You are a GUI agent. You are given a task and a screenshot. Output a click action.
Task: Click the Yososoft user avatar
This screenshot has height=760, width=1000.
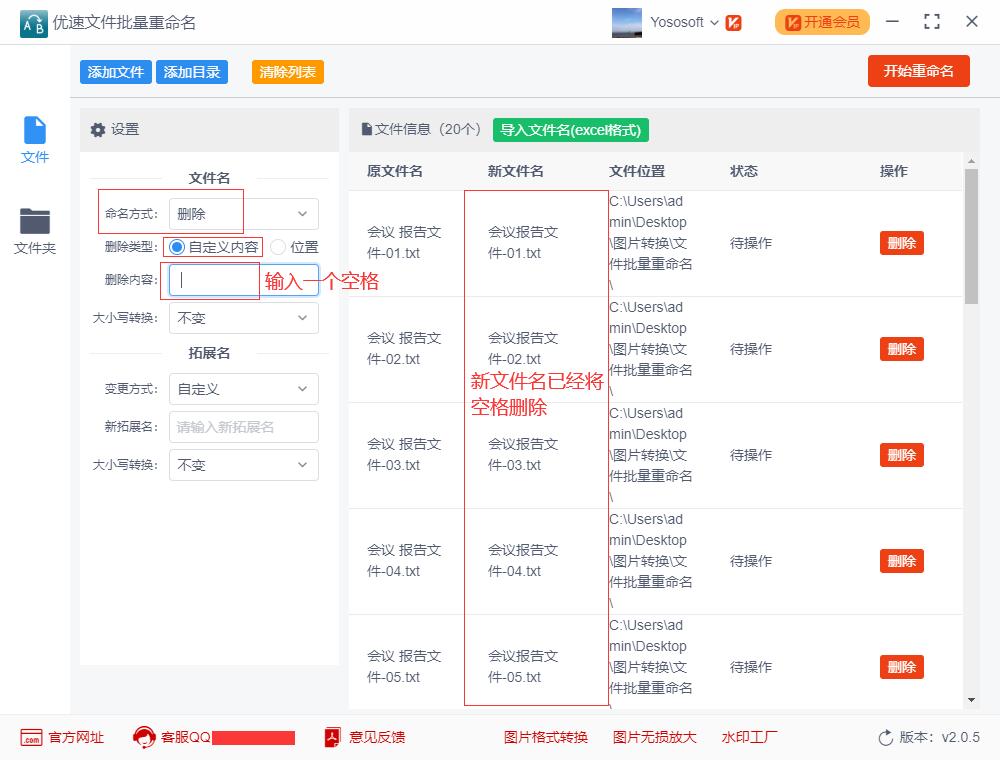pyautogui.click(x=626, y=22)
